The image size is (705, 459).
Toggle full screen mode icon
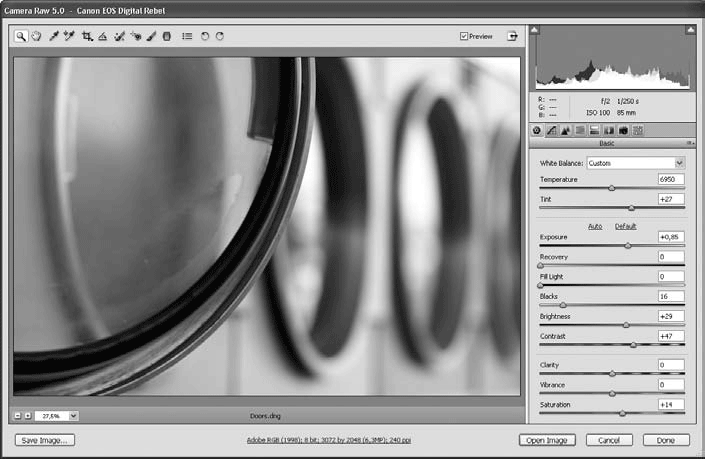coord(512,36)
